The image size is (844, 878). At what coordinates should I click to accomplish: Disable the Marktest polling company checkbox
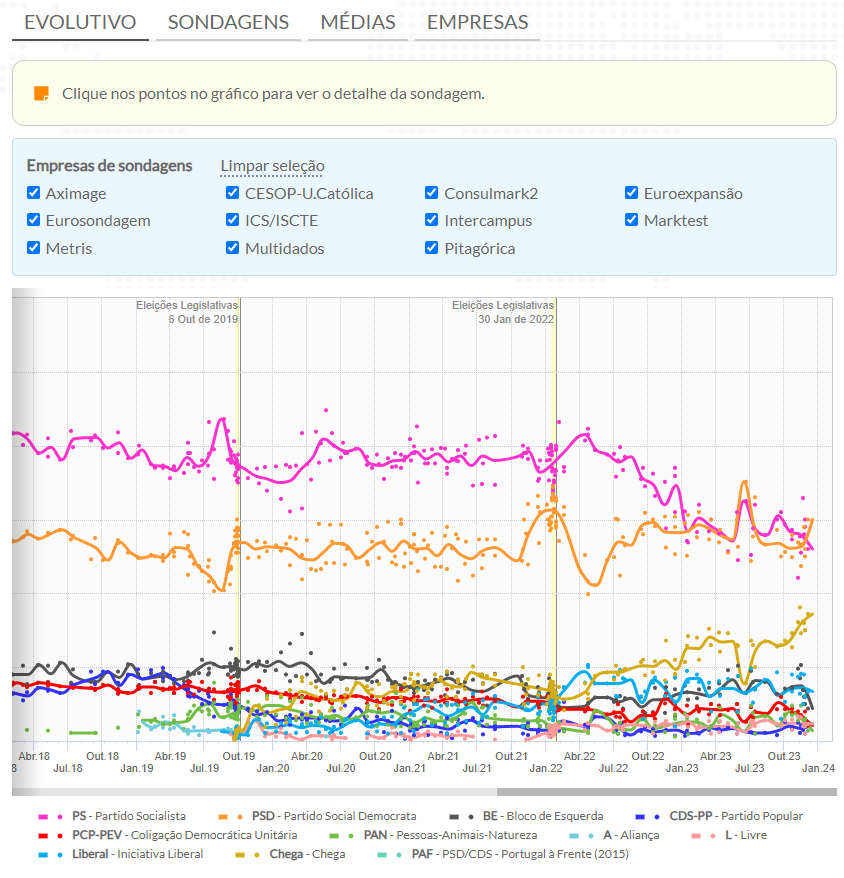click(x=632, y=220)
